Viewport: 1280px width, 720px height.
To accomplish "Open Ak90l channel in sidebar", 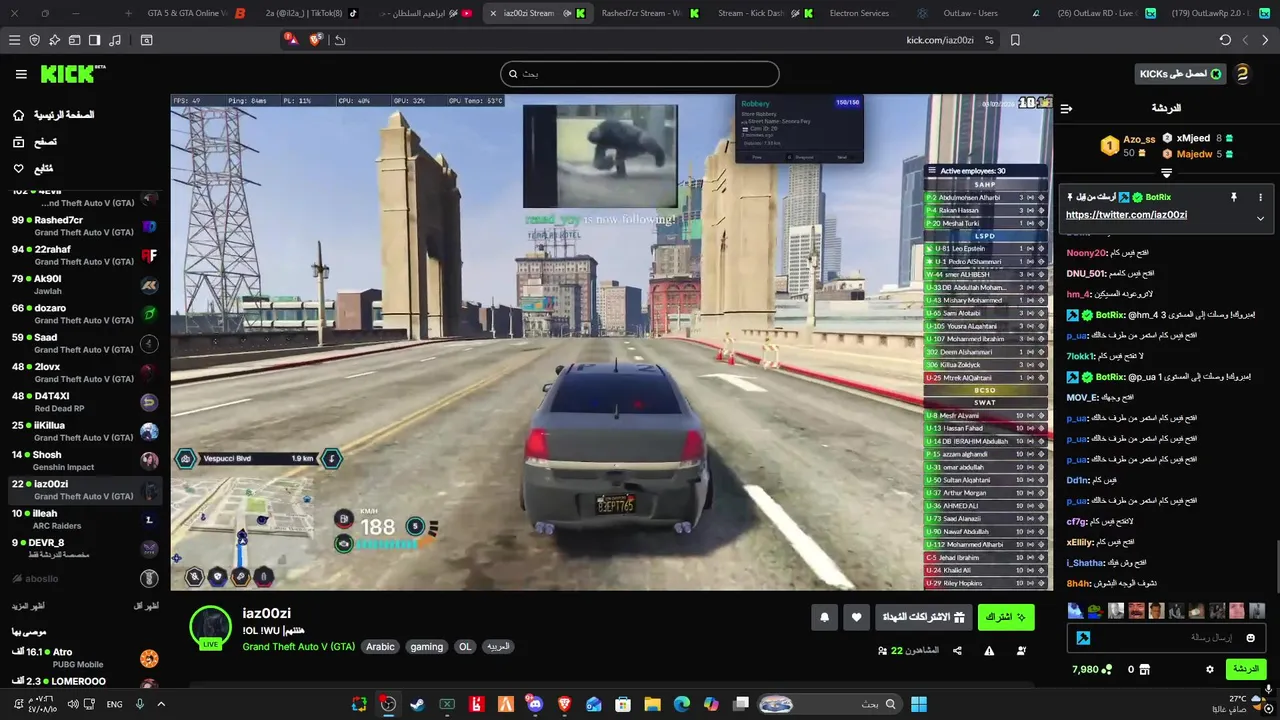I will pos(84,285).
